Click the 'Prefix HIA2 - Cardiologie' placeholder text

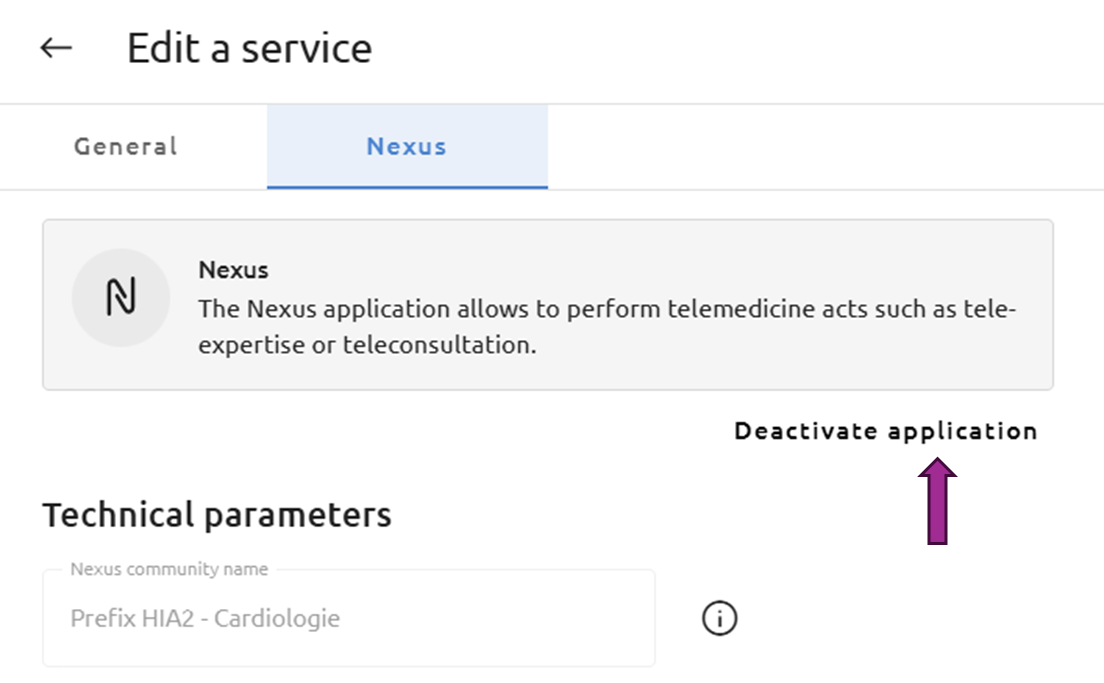coord(205,618)
